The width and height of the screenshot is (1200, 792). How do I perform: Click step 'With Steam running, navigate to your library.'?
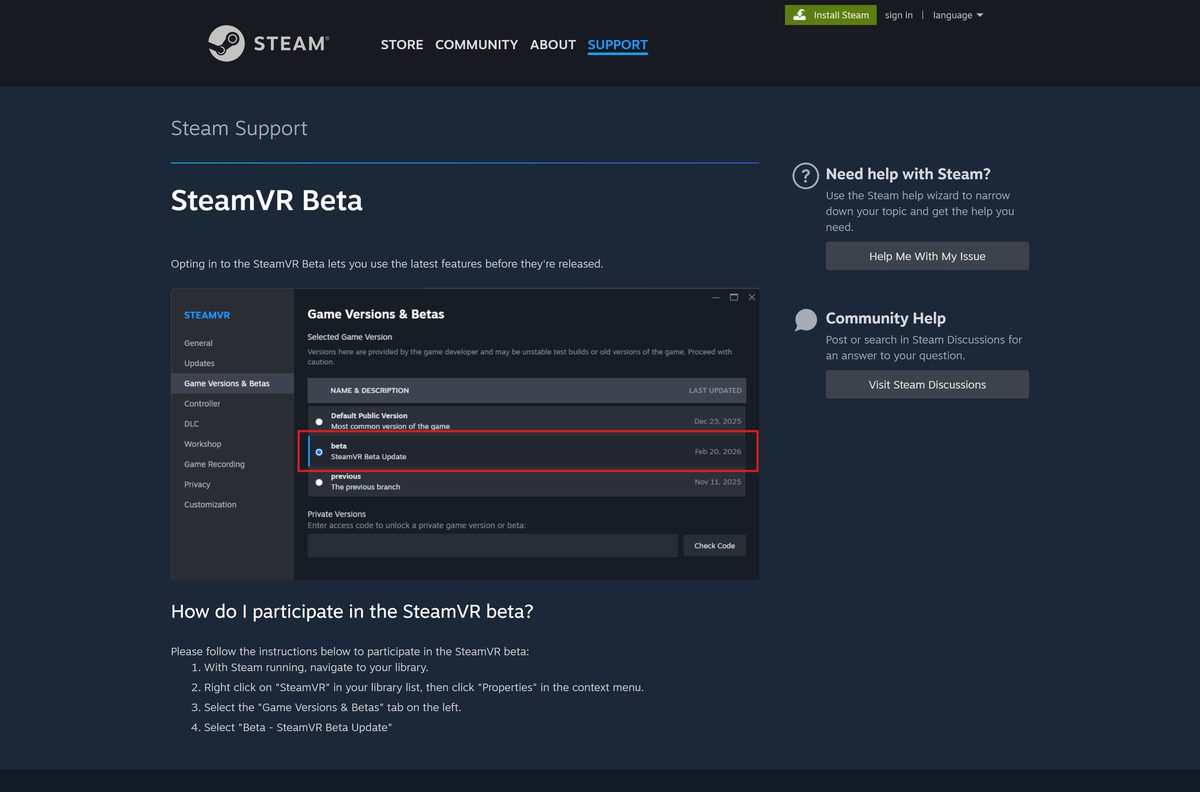pyautogui.click(x=316, y=667)
